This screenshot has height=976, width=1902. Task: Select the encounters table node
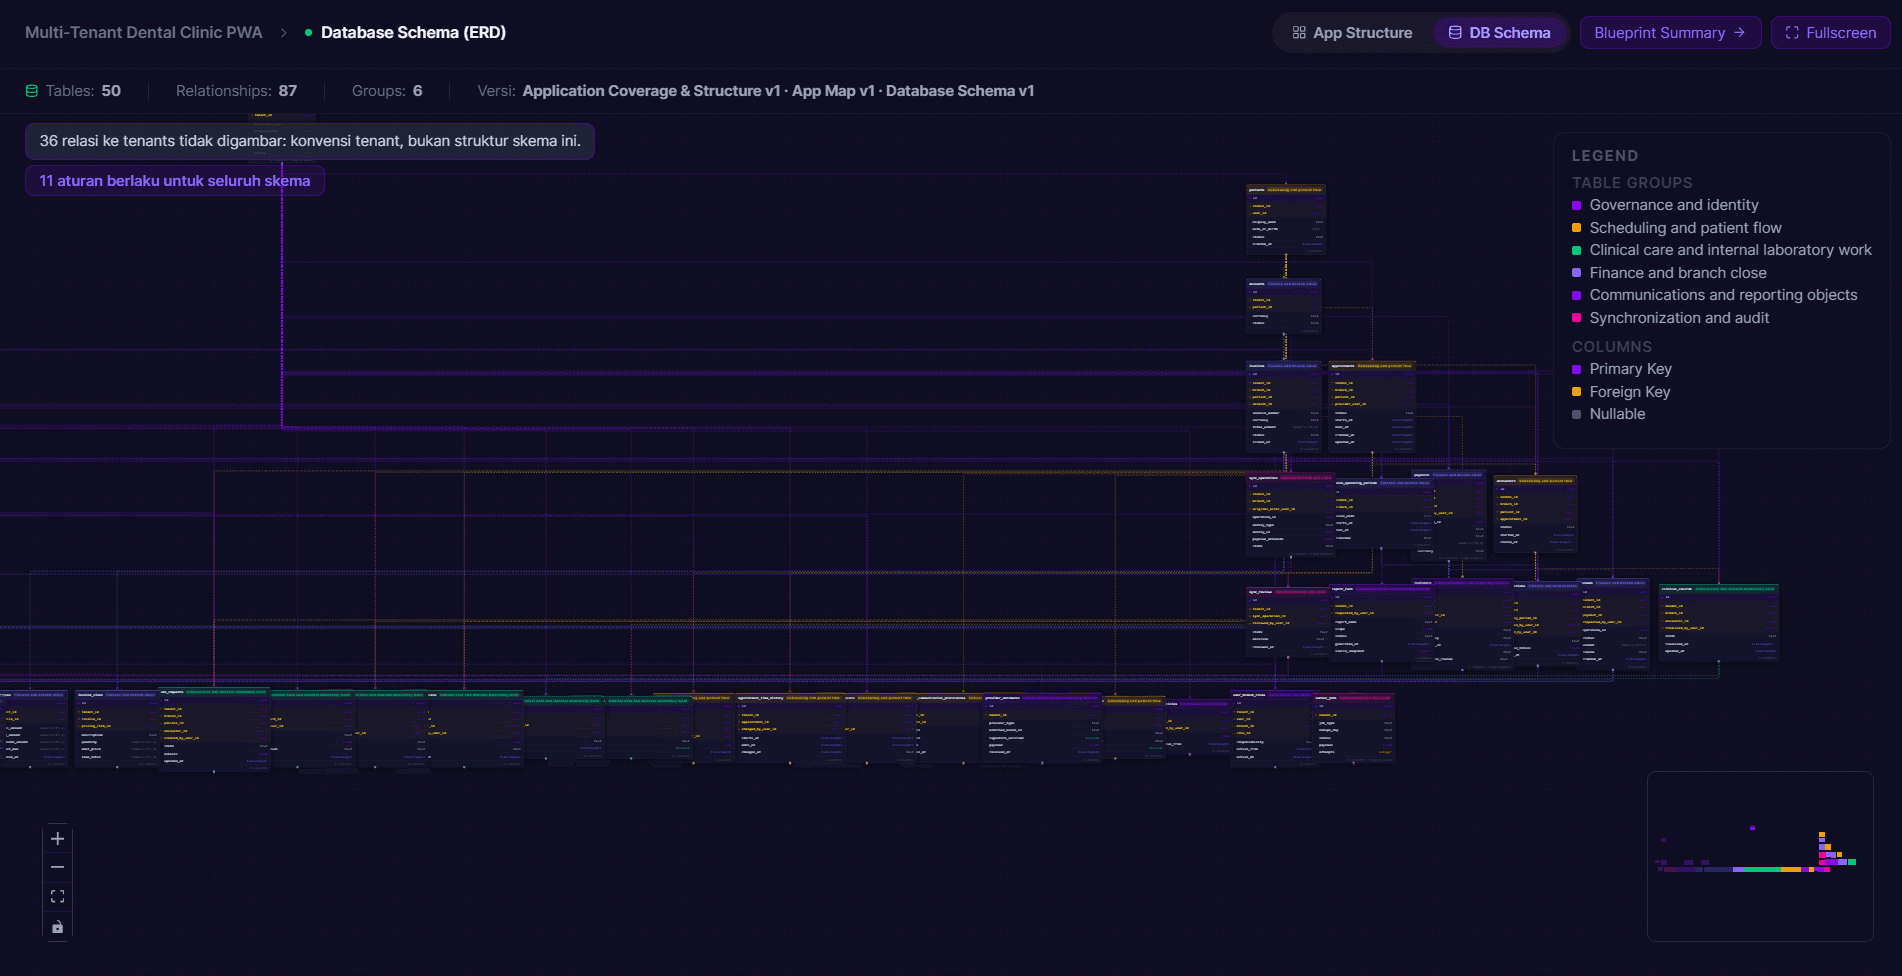tap(1535, 514)
